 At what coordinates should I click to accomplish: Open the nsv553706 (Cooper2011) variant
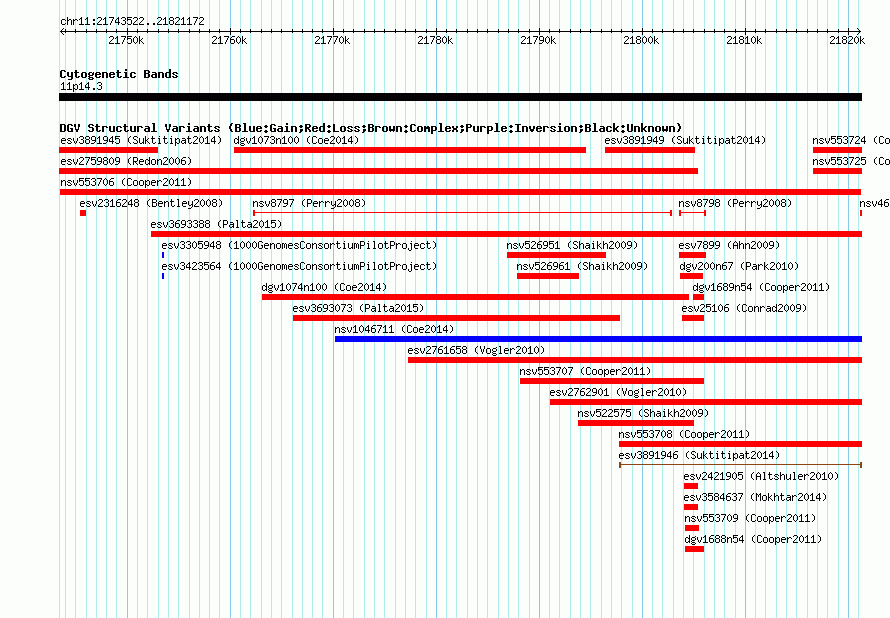460,192
